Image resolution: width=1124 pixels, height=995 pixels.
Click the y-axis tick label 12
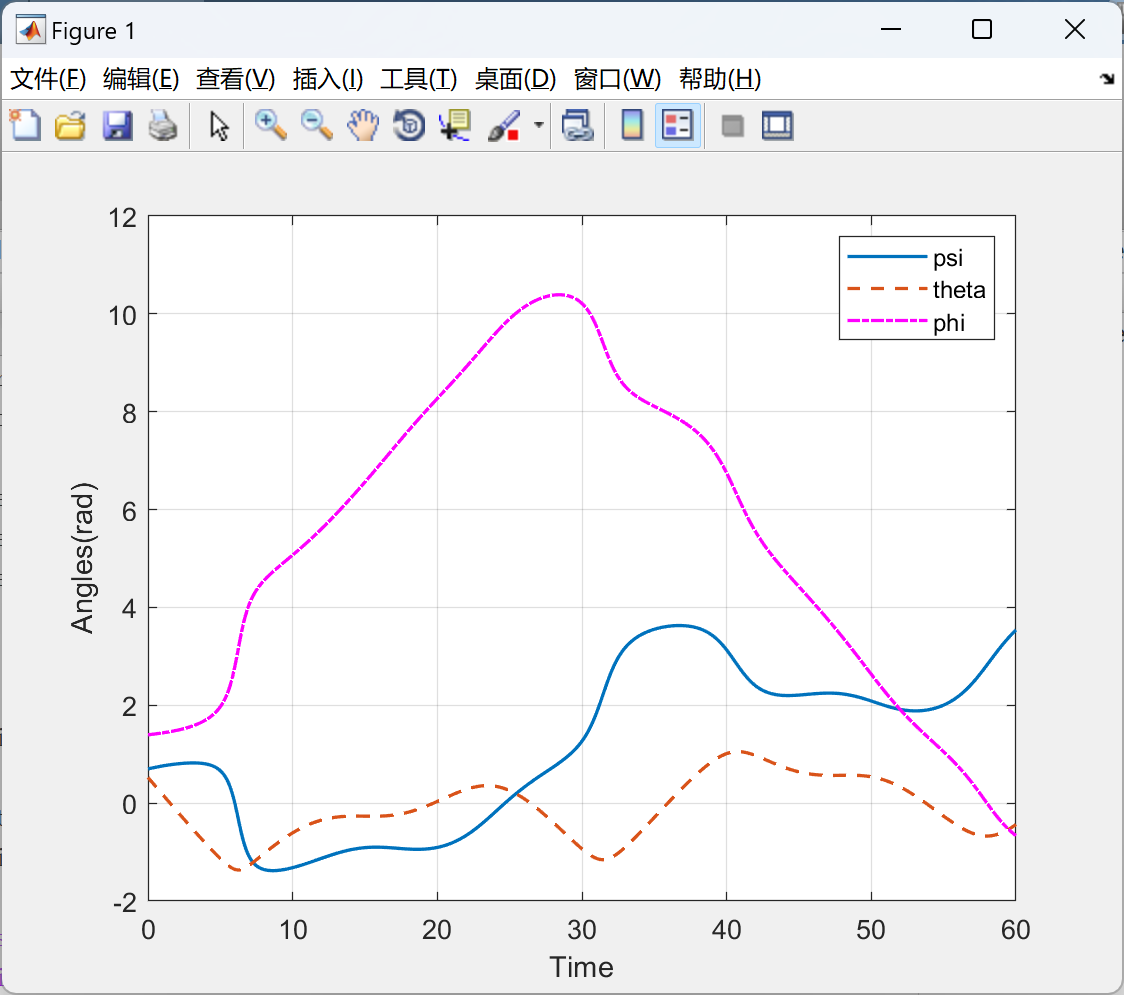click(123, 218)
